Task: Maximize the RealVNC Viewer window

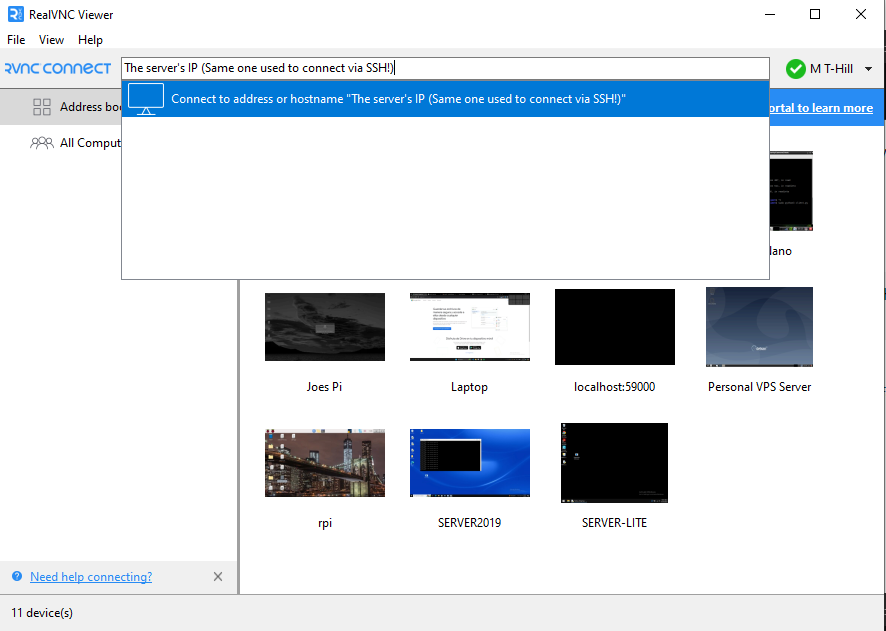Action: point(815,14)
